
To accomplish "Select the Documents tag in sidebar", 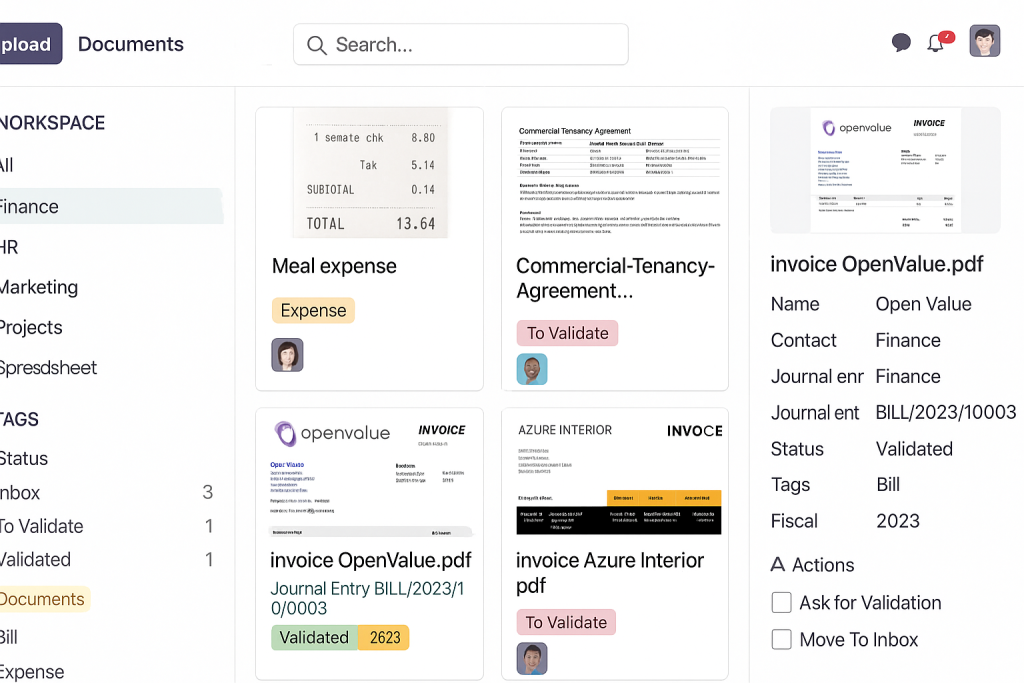I will click(42, 599).
